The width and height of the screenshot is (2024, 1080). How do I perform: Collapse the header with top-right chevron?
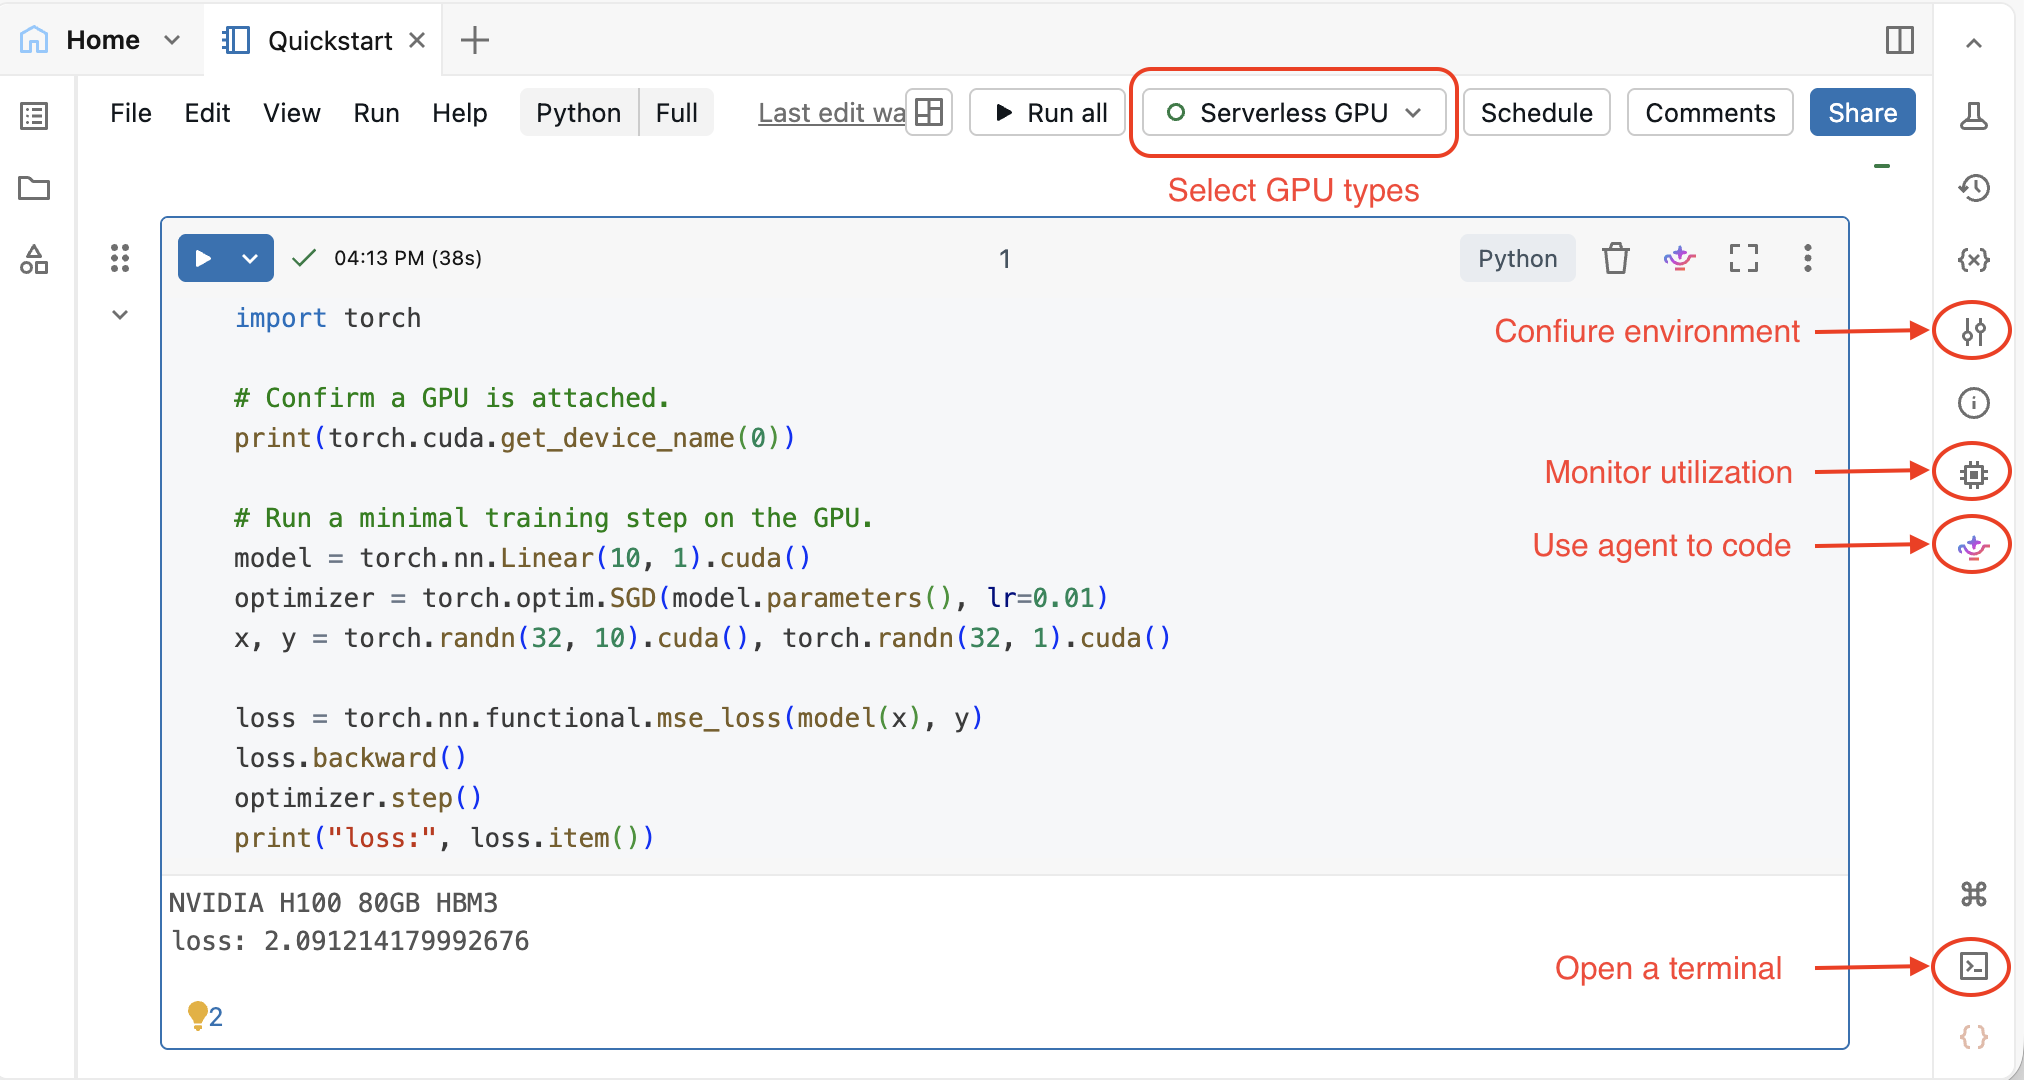[1974, 43]
